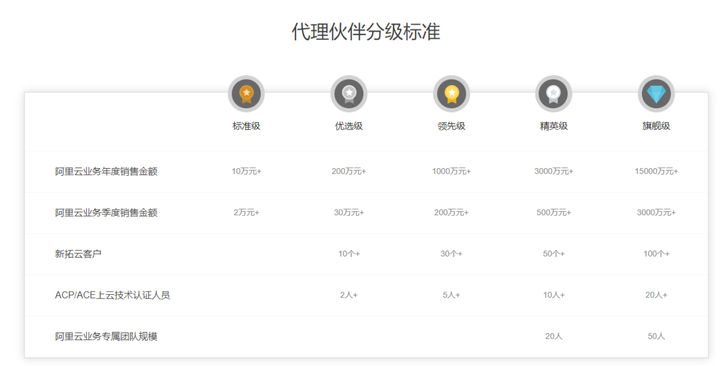The image size is (720, 366).
Task: Select the page title 代理伙伴分级标准
Action: coord(366,32)
